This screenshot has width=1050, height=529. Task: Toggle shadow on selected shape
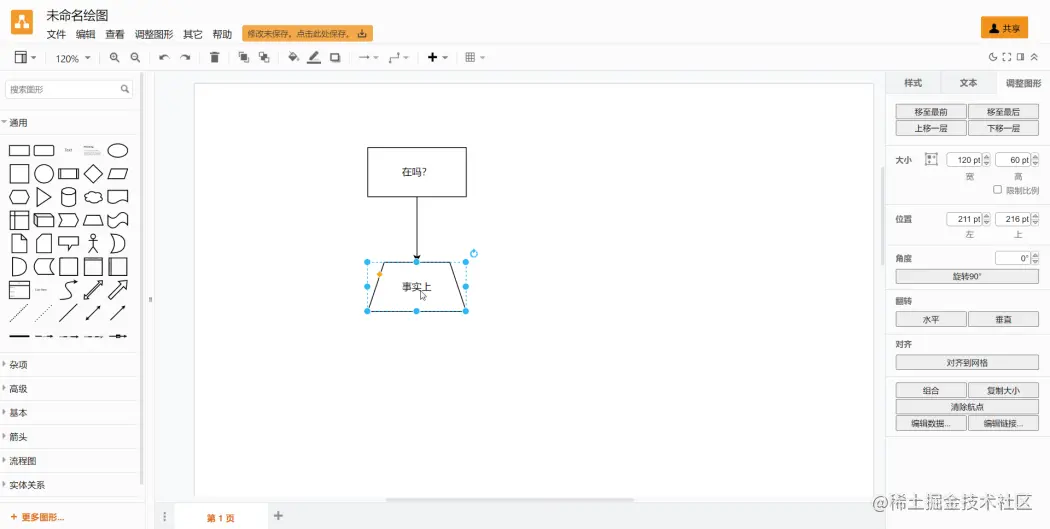[335, 58]
